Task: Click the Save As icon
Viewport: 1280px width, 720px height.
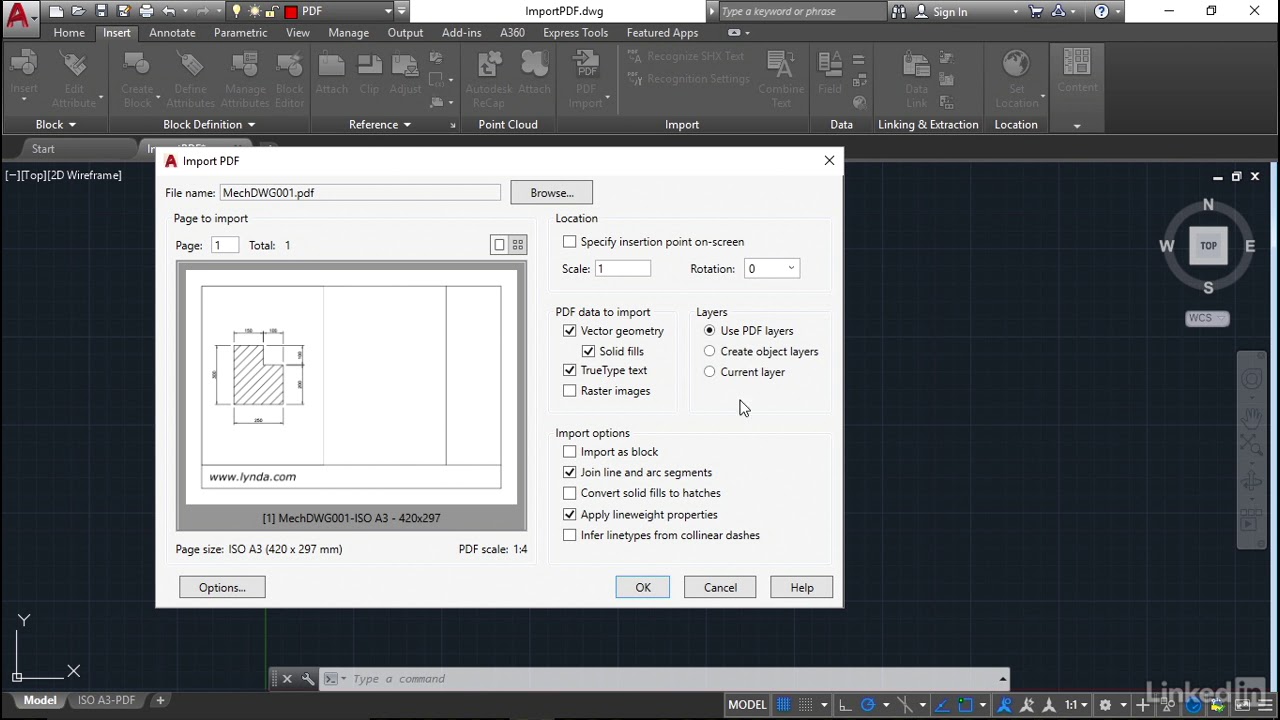Action: coord(123,12)
